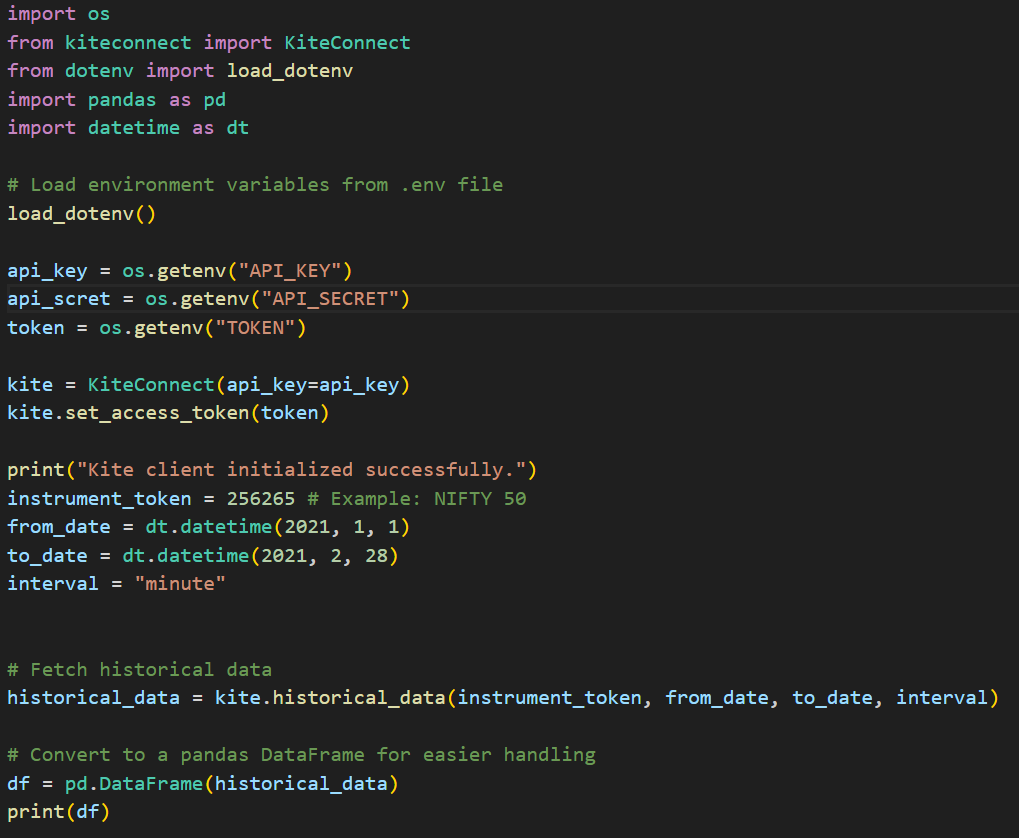Screen dimensions: 1019x838
Task: Click the misspelled 'api_scret' variable
Action: (x=58, y=299)
